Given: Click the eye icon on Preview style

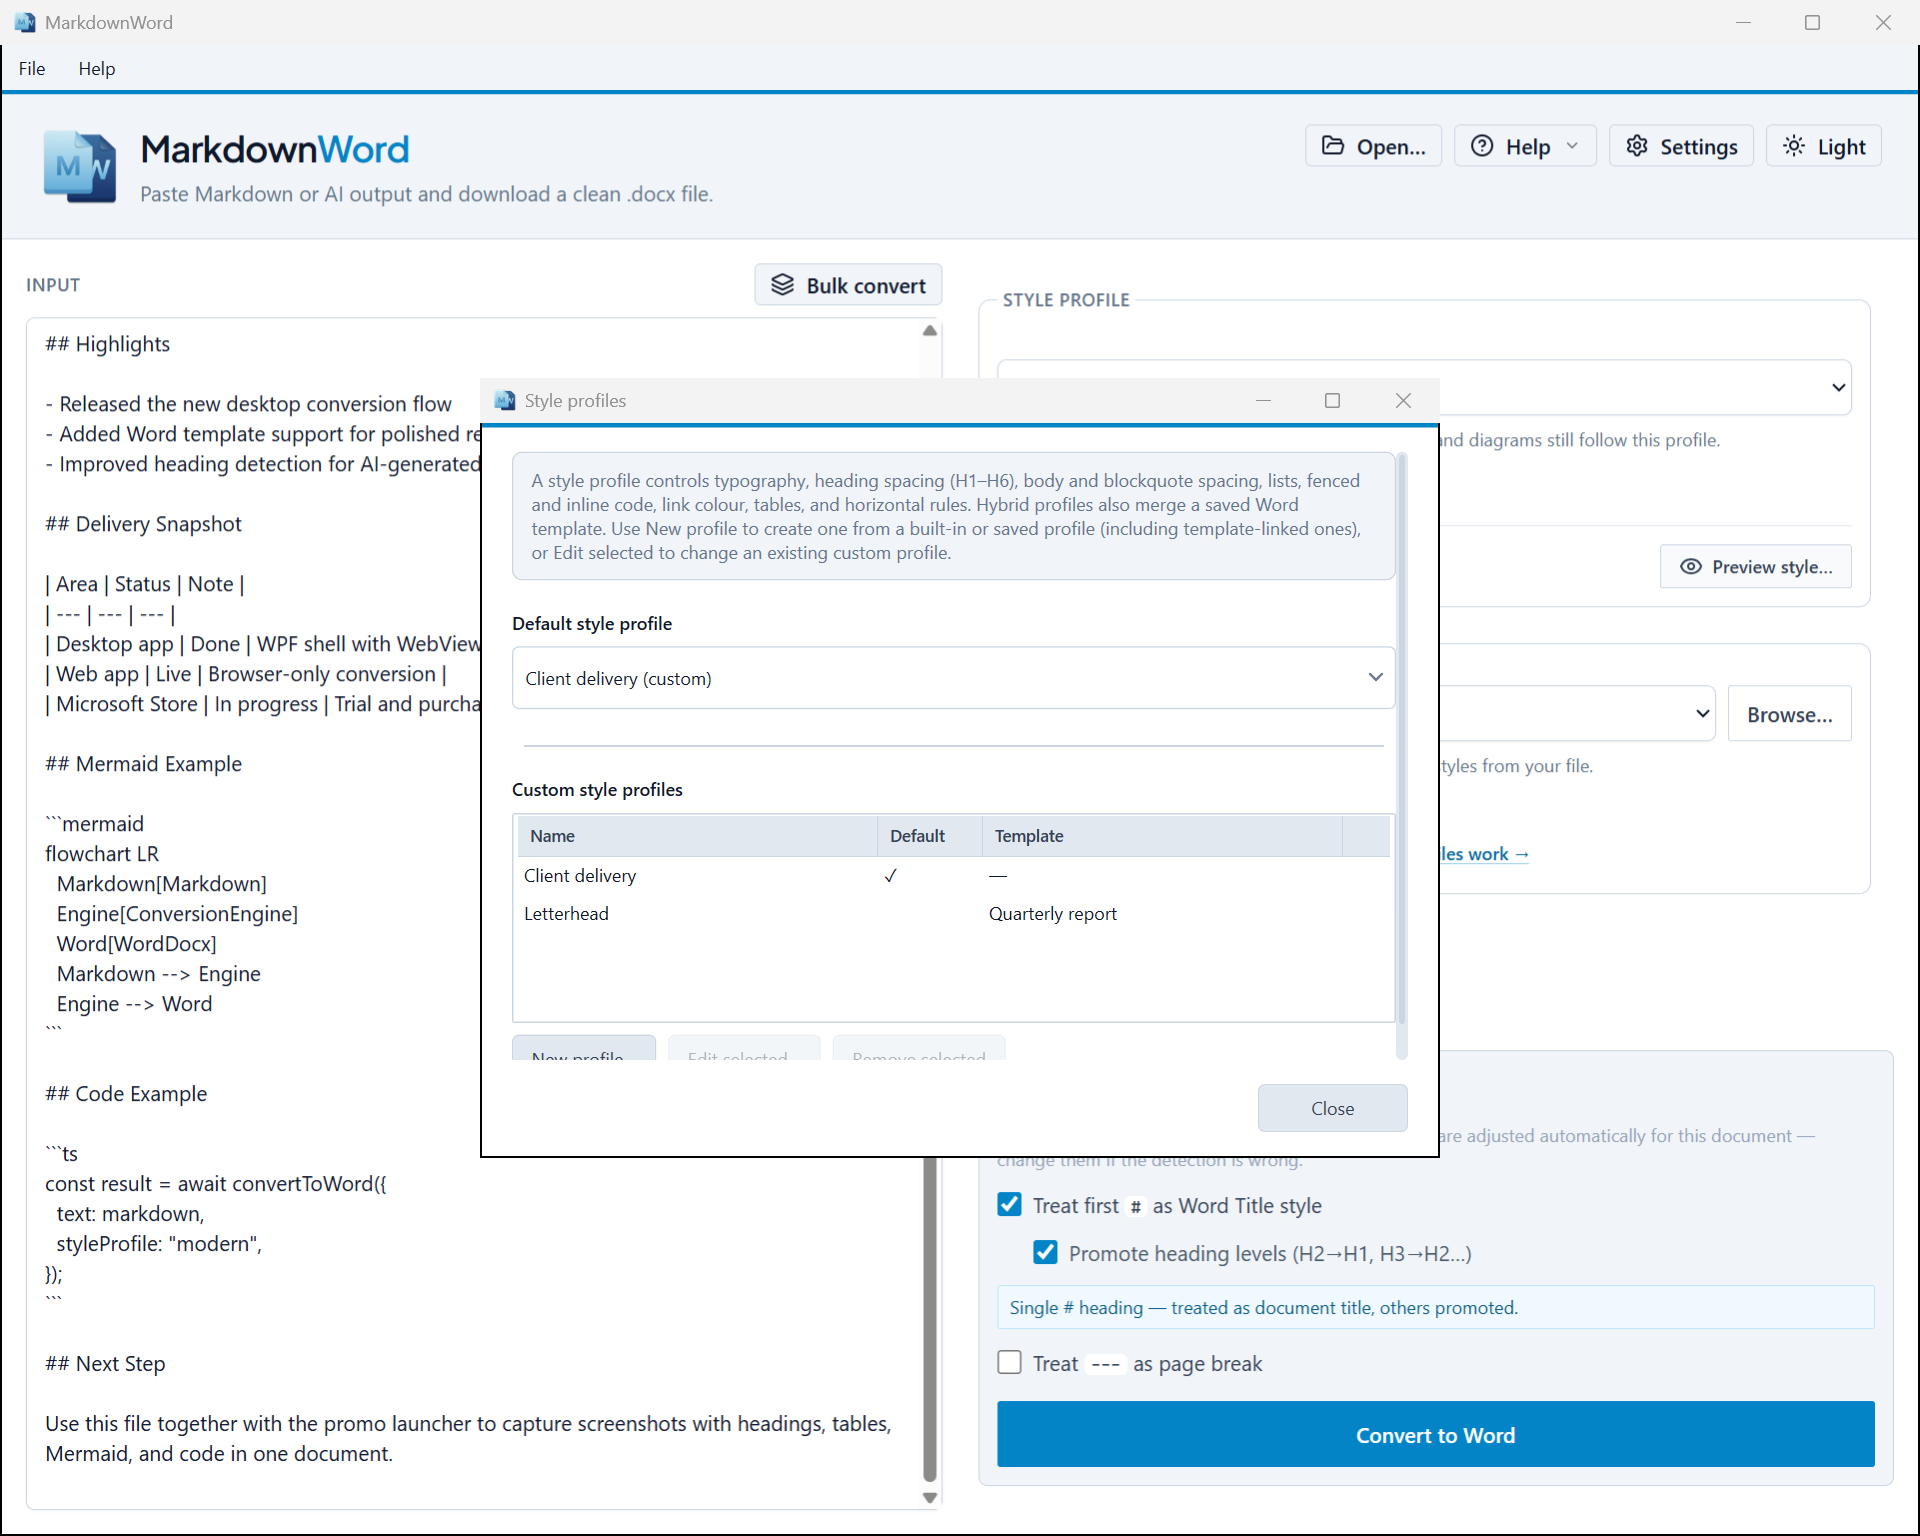Looking at the screenshot, I should pos(1690,567).
